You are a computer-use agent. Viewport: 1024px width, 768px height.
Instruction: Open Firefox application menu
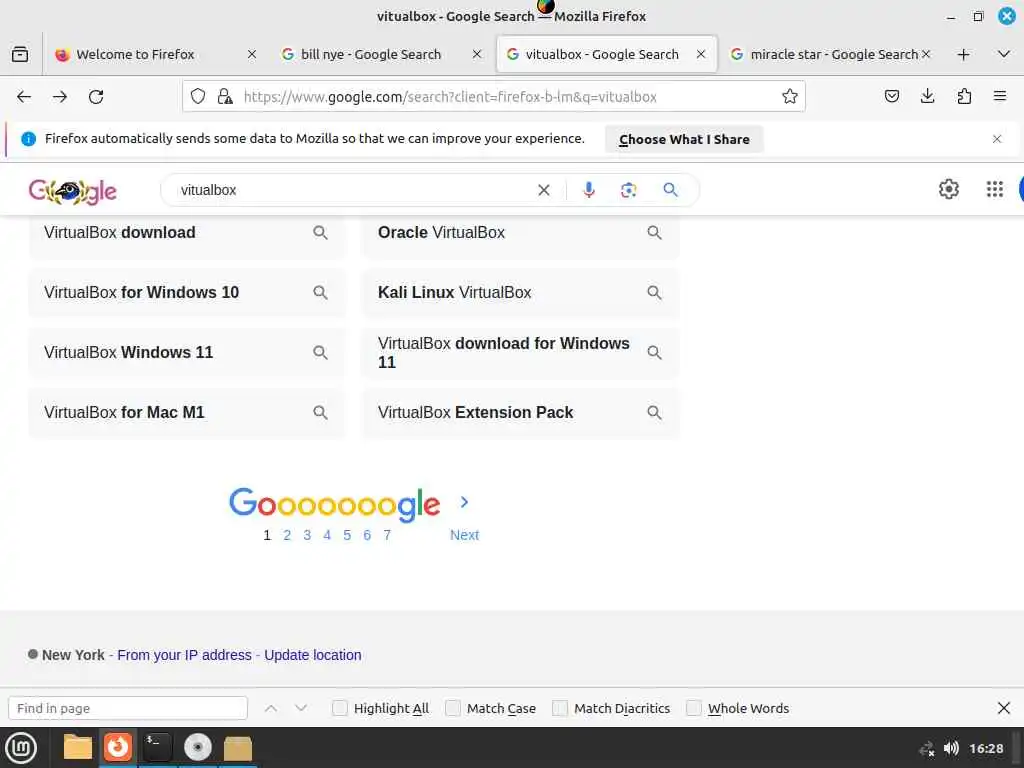tap(1000, 97)
